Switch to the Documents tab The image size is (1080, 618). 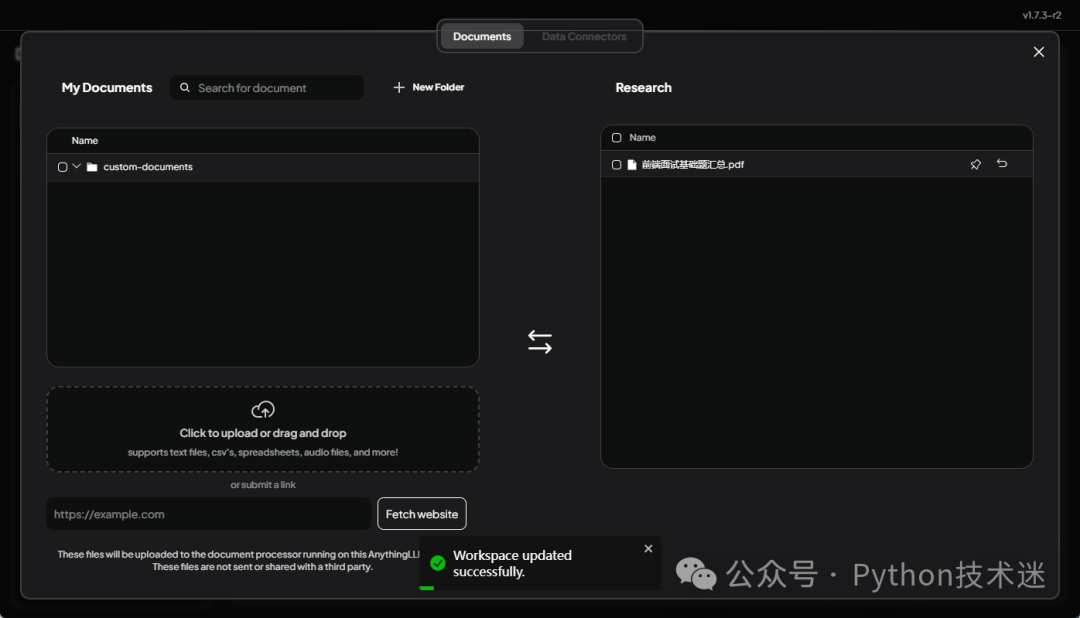pyautogui.click(x=482, y=37)
